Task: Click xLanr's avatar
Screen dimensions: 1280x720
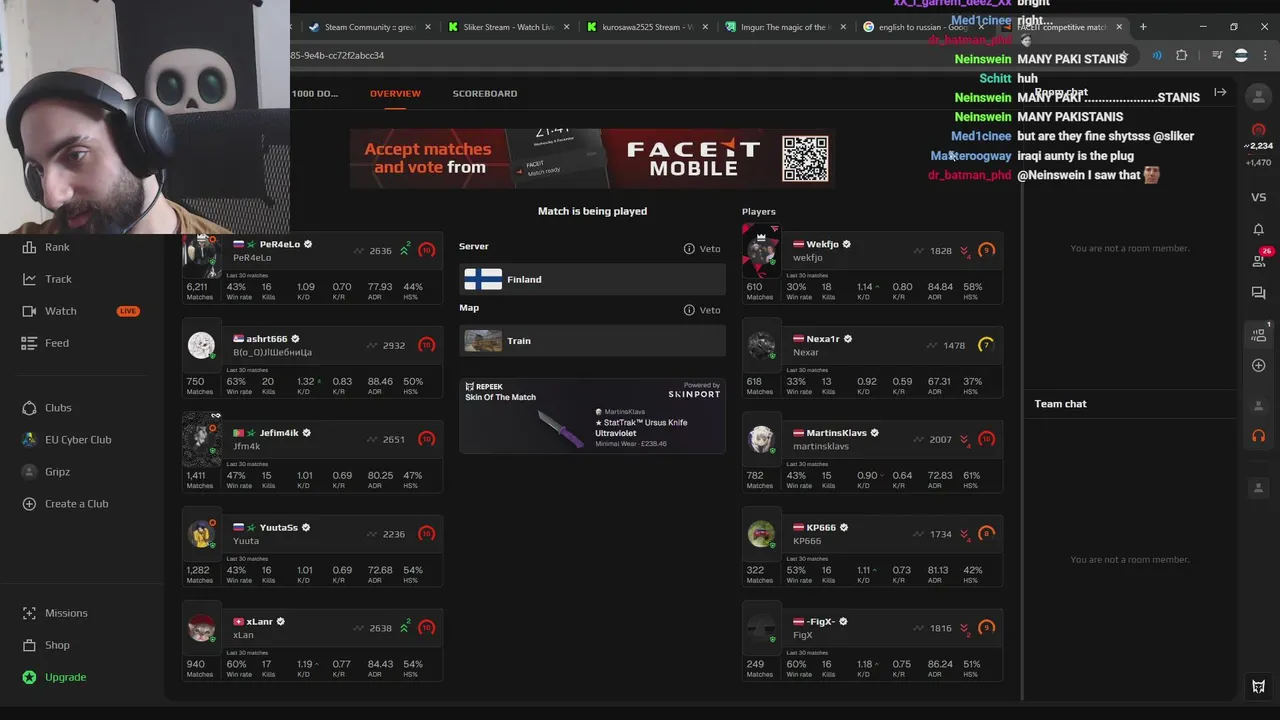Action: pos(201,629)
